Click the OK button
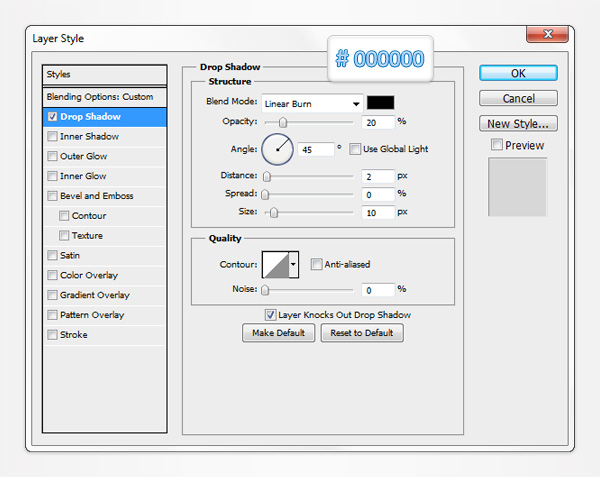This screenshot has height=477, width=600. pyautogui.click(x=518, y=73)
